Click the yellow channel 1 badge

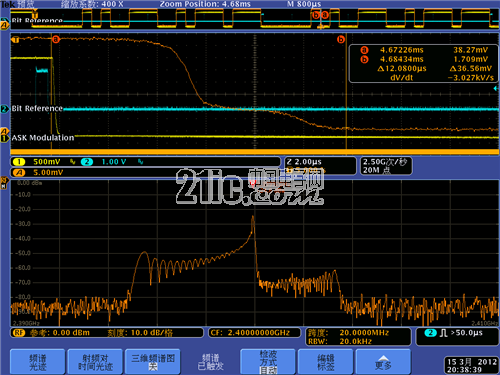(19, 162)
